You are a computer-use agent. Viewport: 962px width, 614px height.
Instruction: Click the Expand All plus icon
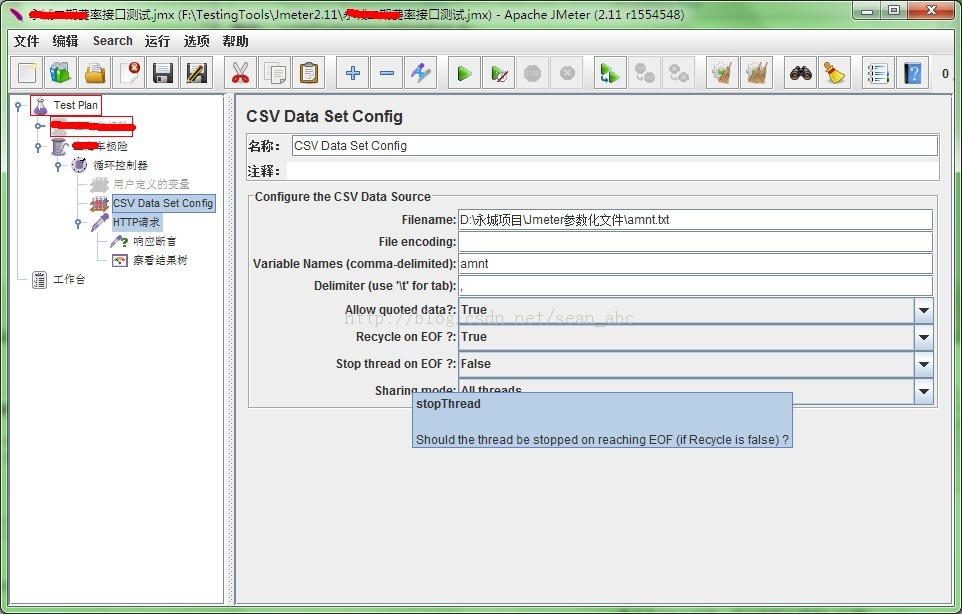pyautogui.click(x=352, y=73)
